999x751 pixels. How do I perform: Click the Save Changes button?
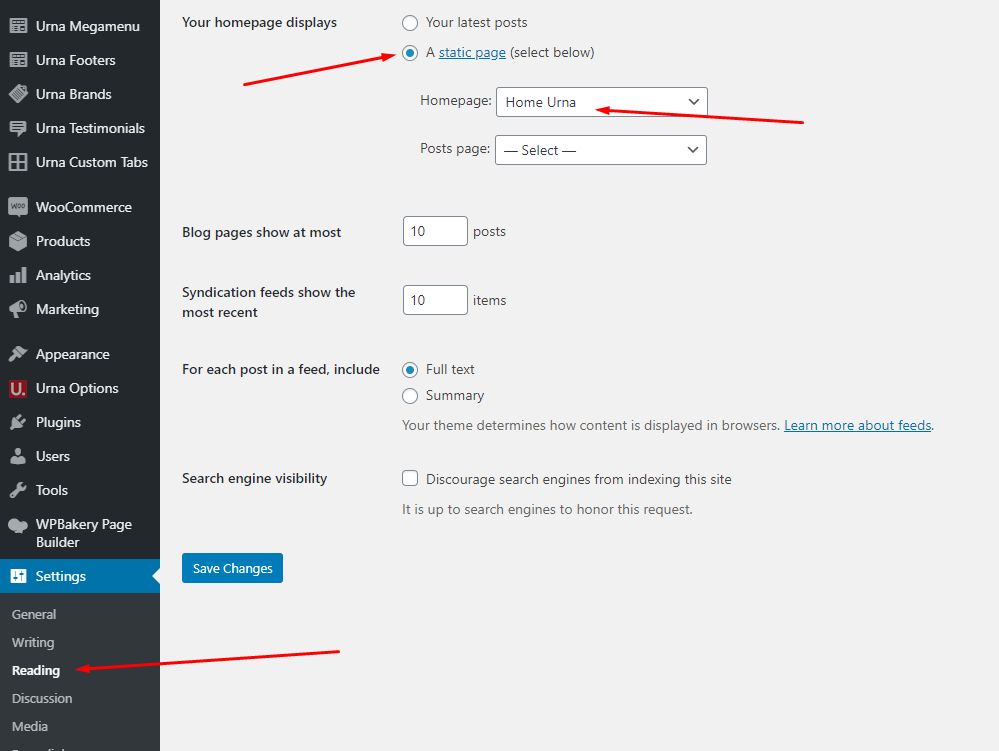[233, 568]
